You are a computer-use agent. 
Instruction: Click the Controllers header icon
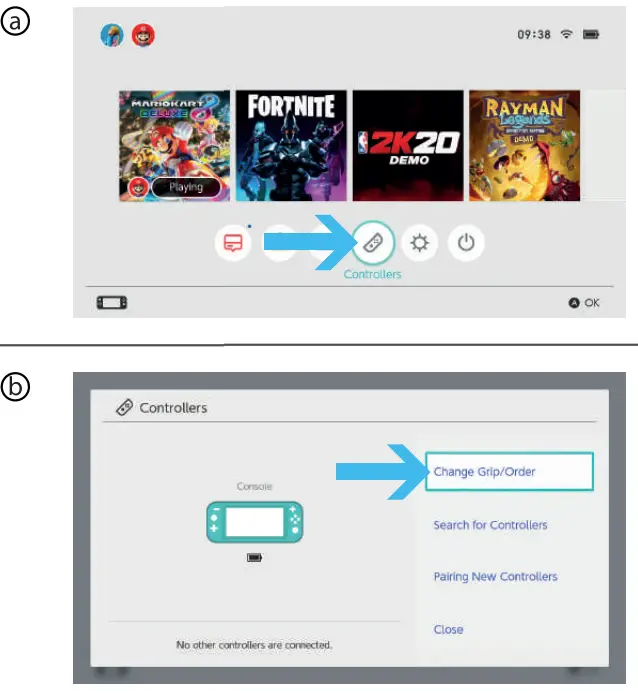(124, 408)
